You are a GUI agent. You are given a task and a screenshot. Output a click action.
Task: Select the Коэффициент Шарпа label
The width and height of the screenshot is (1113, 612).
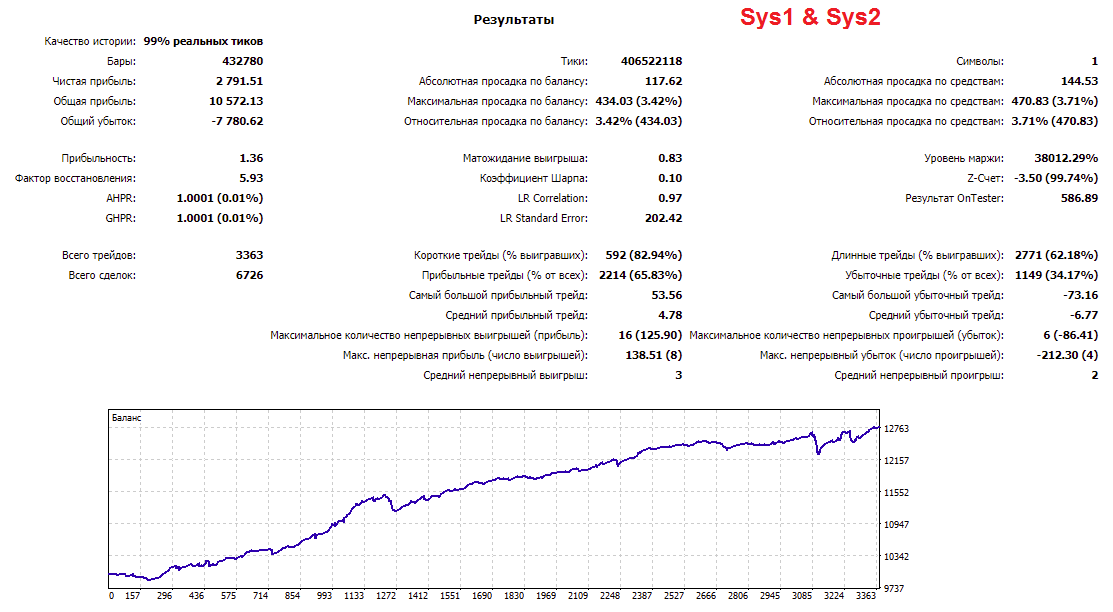point(534,178)
